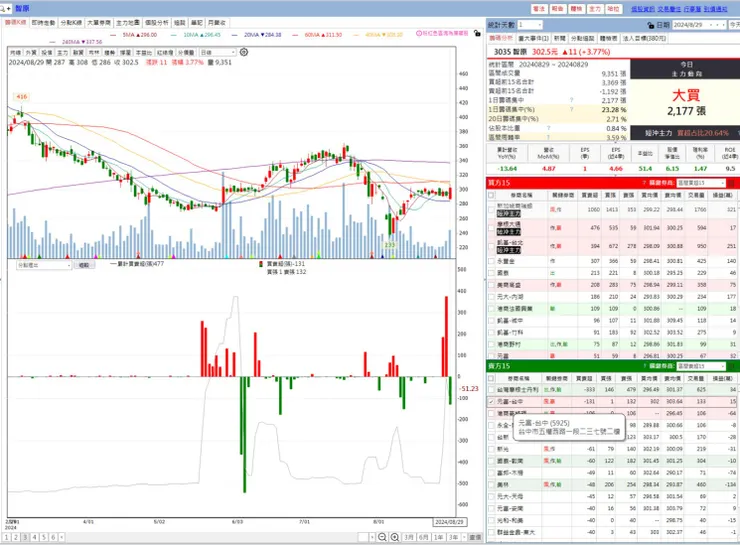
Task: Open the 日線 period dropdown
Action: 218,52
